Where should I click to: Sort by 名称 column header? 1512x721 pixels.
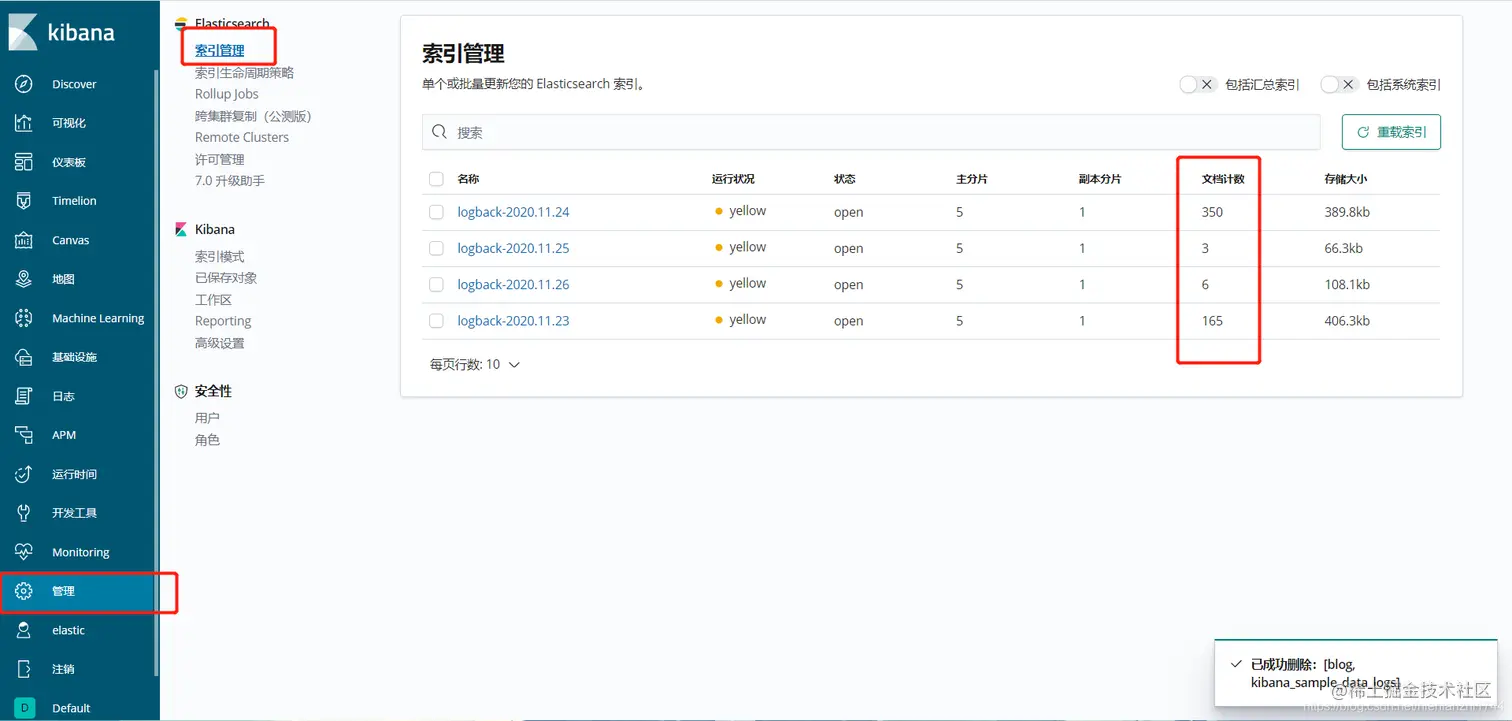point(468,179)
